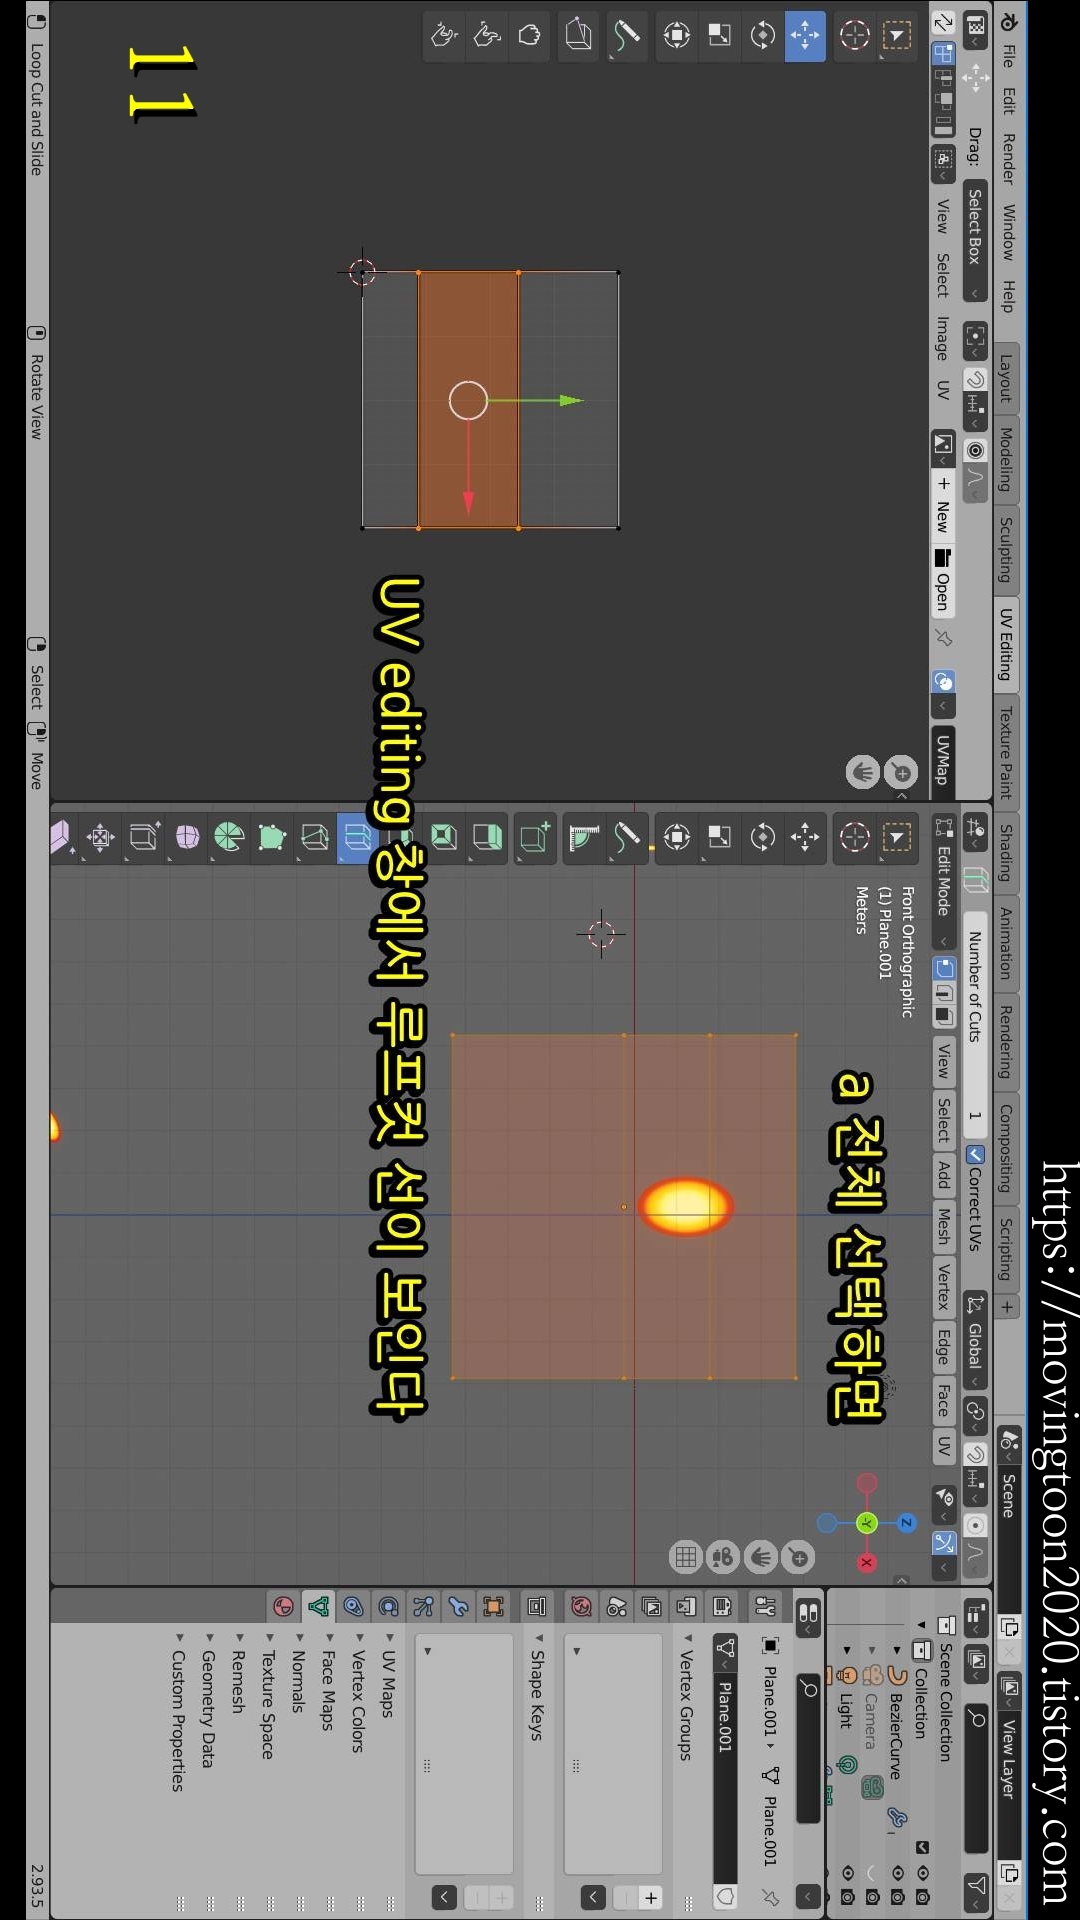Image resolution: width=1080 pixels, height=1920 pixels.
Task: Toggle BezierCurve visibility eye in the outliner
Action: [897, 1872]
